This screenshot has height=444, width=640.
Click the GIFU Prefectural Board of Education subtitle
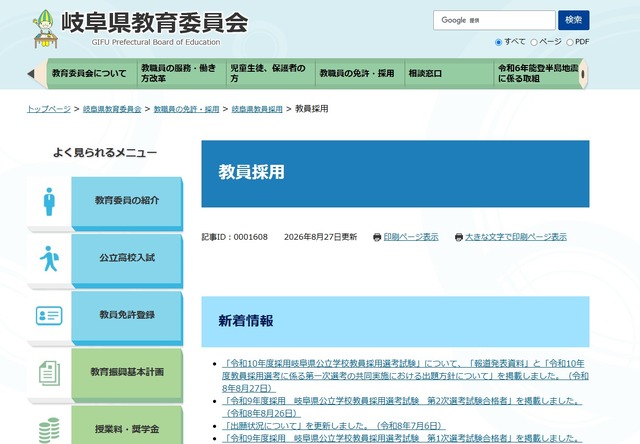[x=156, y=42]
